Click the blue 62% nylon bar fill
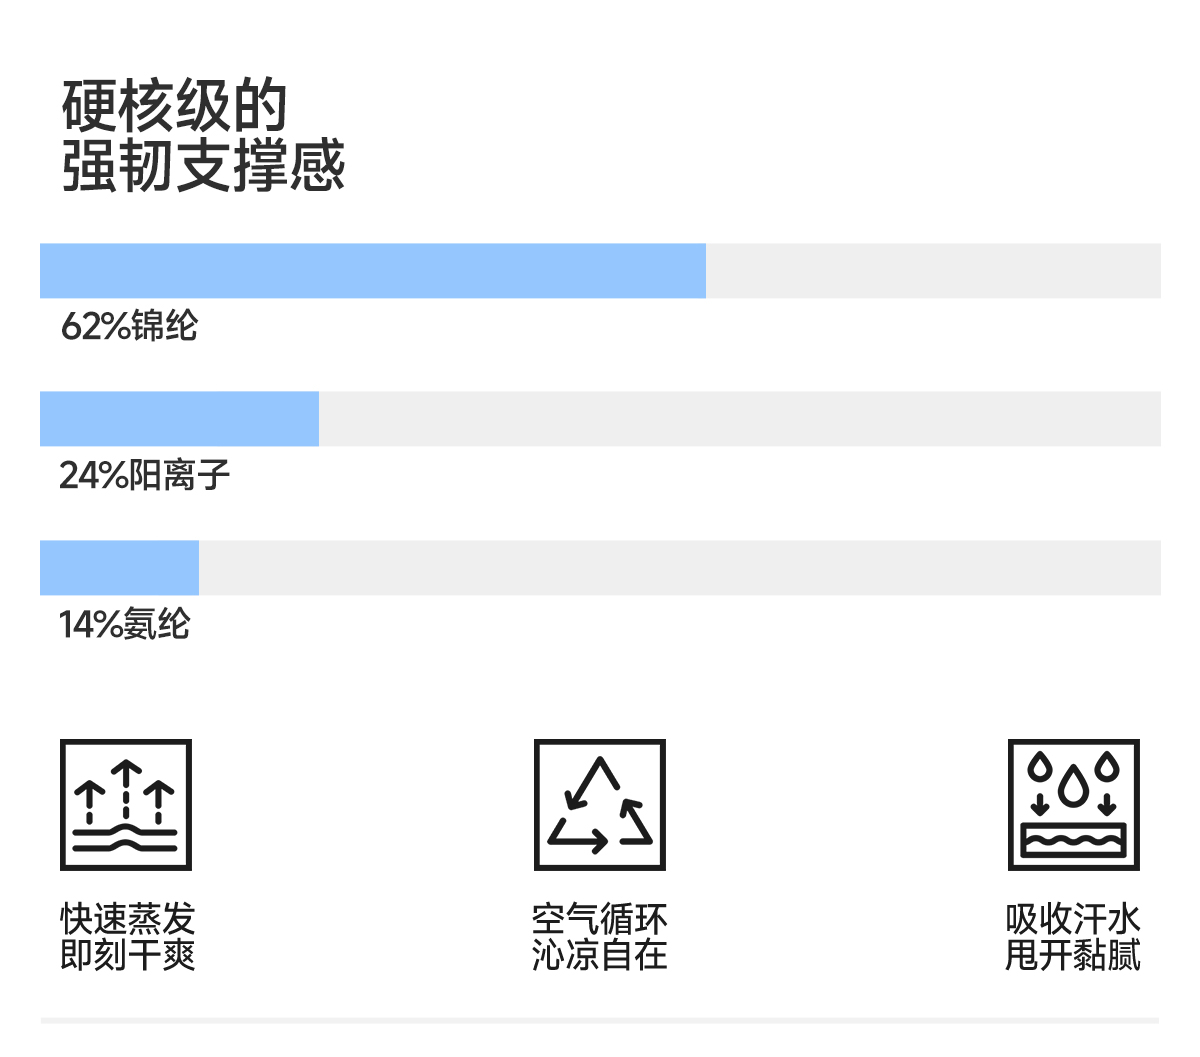The image size is (1200, 1057). (373, 271)
